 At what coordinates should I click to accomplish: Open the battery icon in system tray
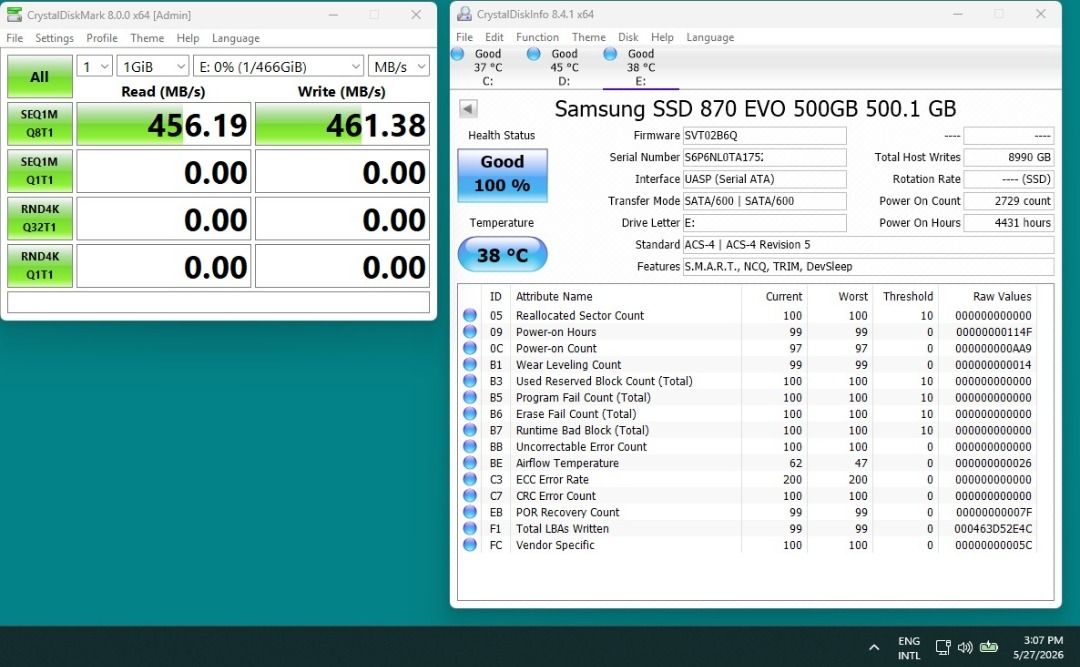(988, 646)
